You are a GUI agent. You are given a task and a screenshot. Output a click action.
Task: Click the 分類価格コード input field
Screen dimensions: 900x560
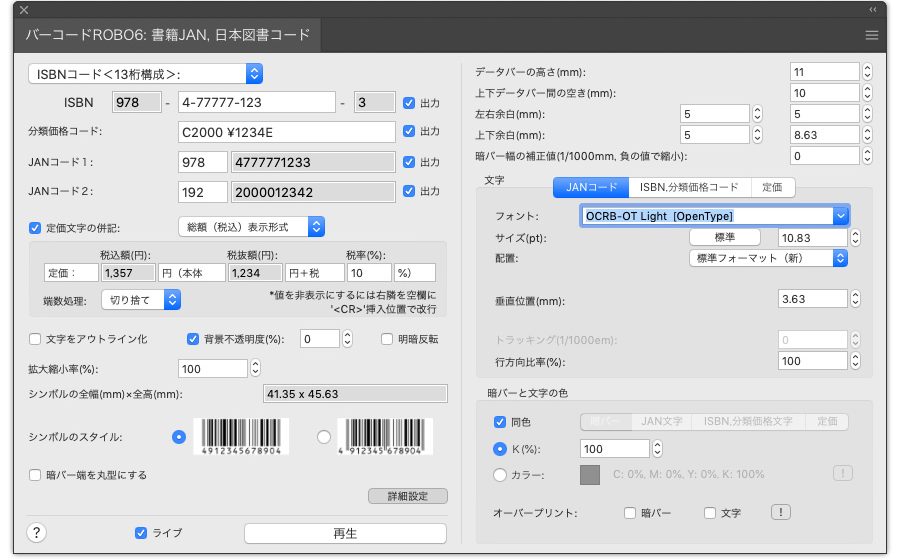286,132
